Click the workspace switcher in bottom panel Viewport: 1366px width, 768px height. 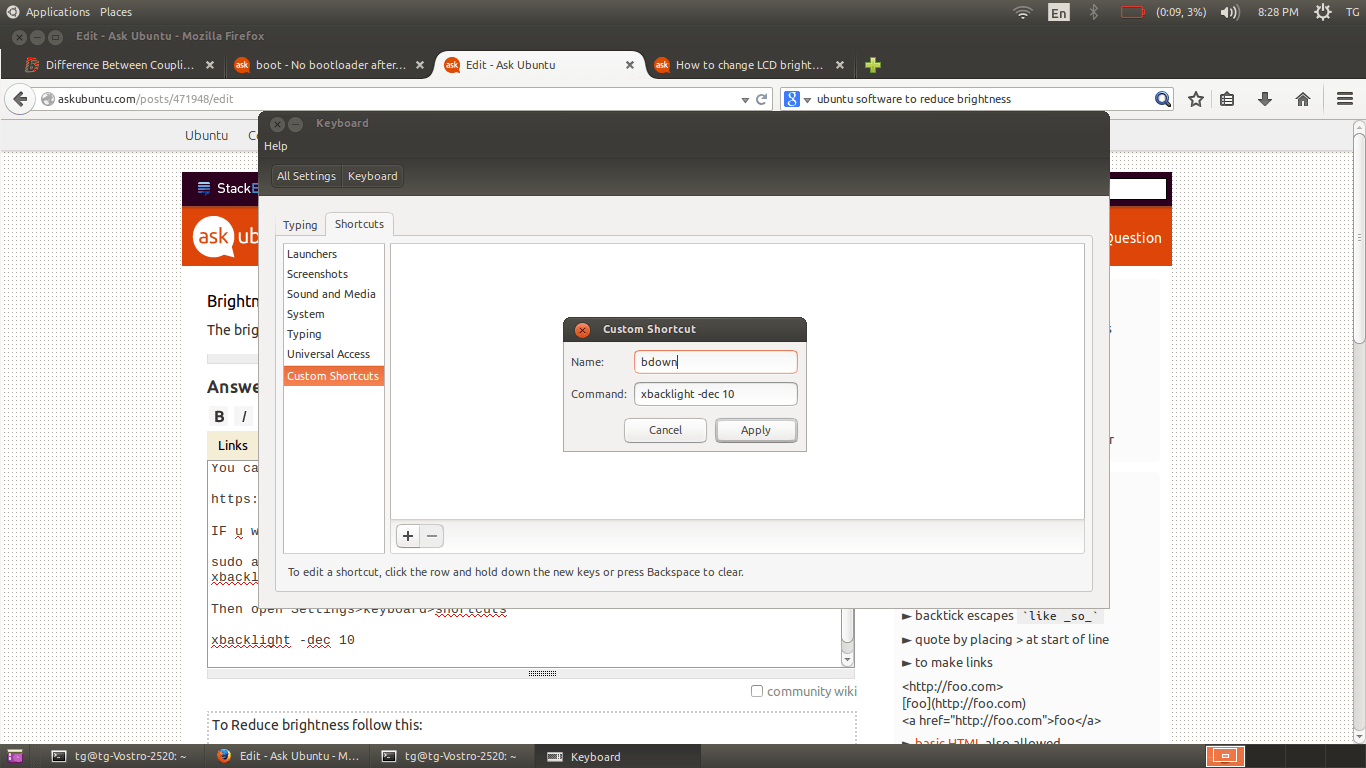point(1225,756)
